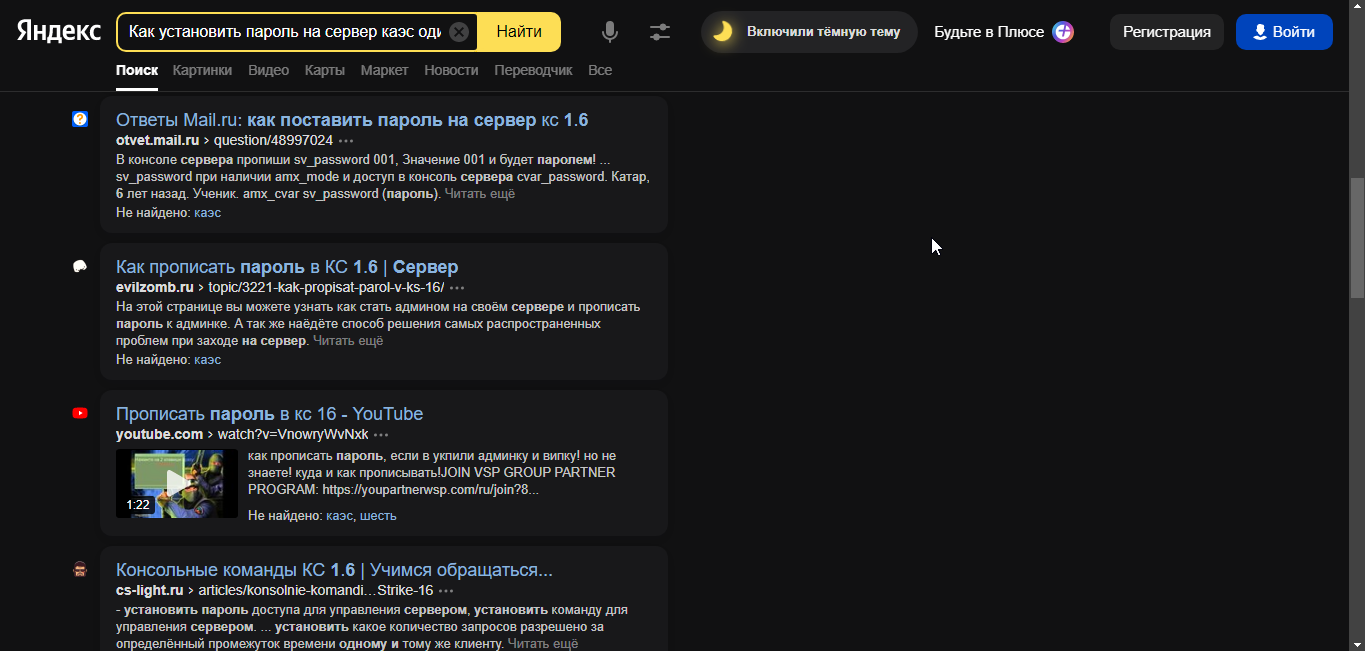The width and height of the screenshot is (1365, 651).
Task: Click 'question/48997024' path in Mail.ru URL
Action: [272, 141]
